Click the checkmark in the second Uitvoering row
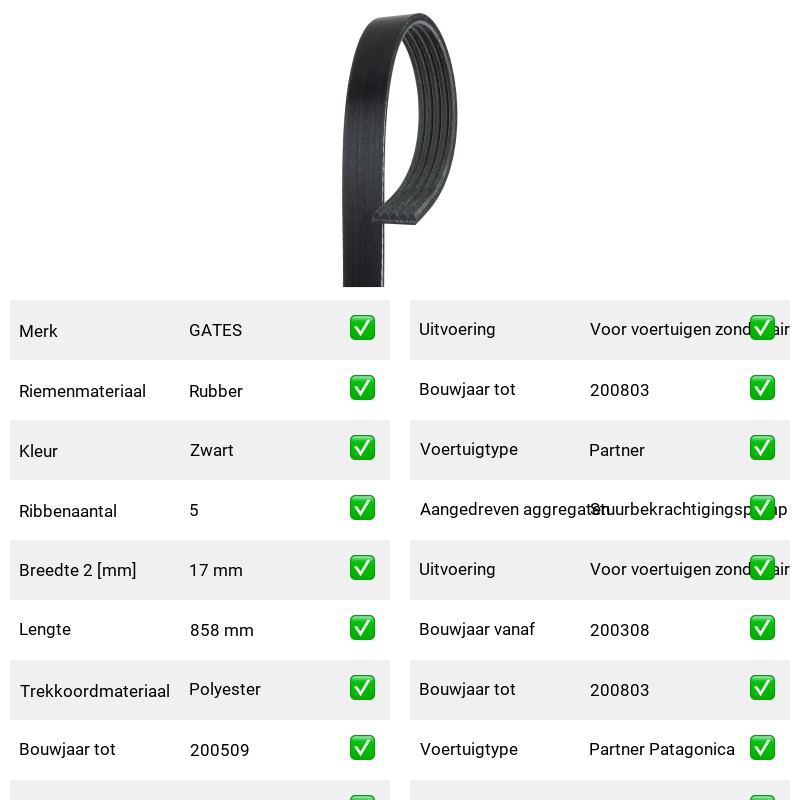The width and height of the screenshot is (800, 800). click(x=762, y=567)
